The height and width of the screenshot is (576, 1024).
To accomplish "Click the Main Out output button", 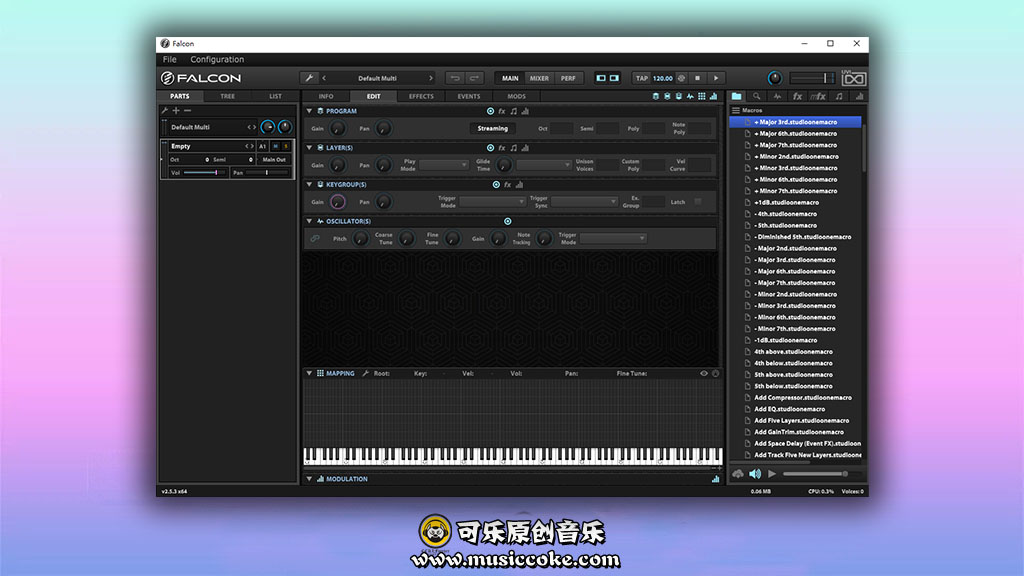I will [274, 160].
